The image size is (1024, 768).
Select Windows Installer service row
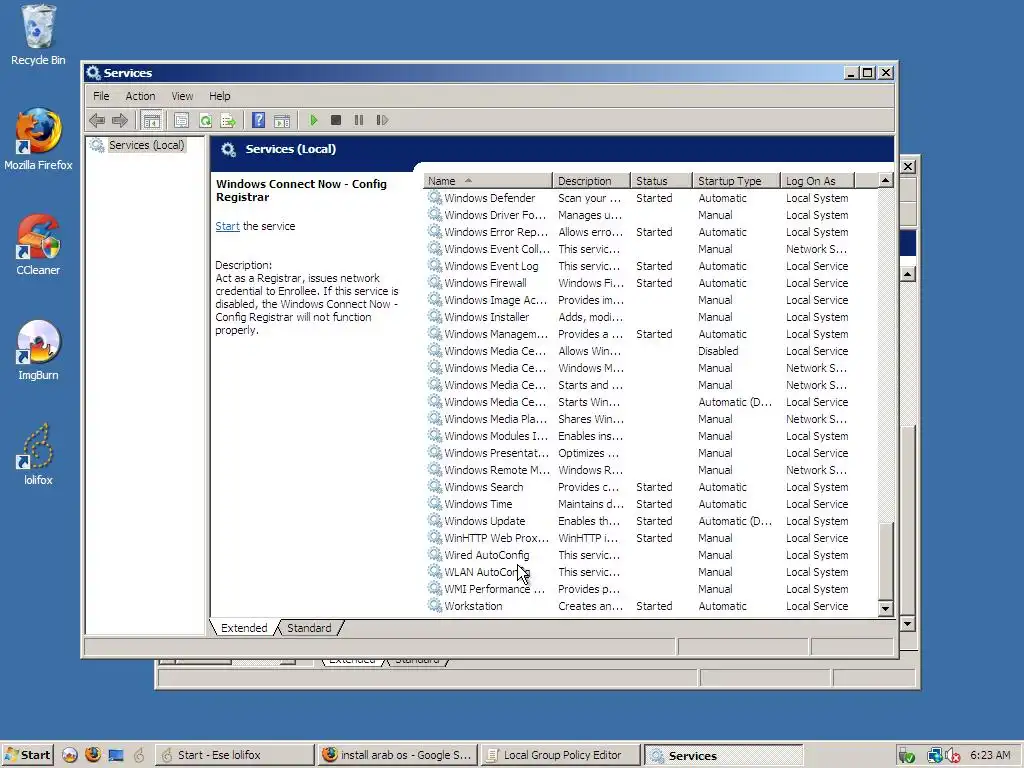click(x=650, y=317)
